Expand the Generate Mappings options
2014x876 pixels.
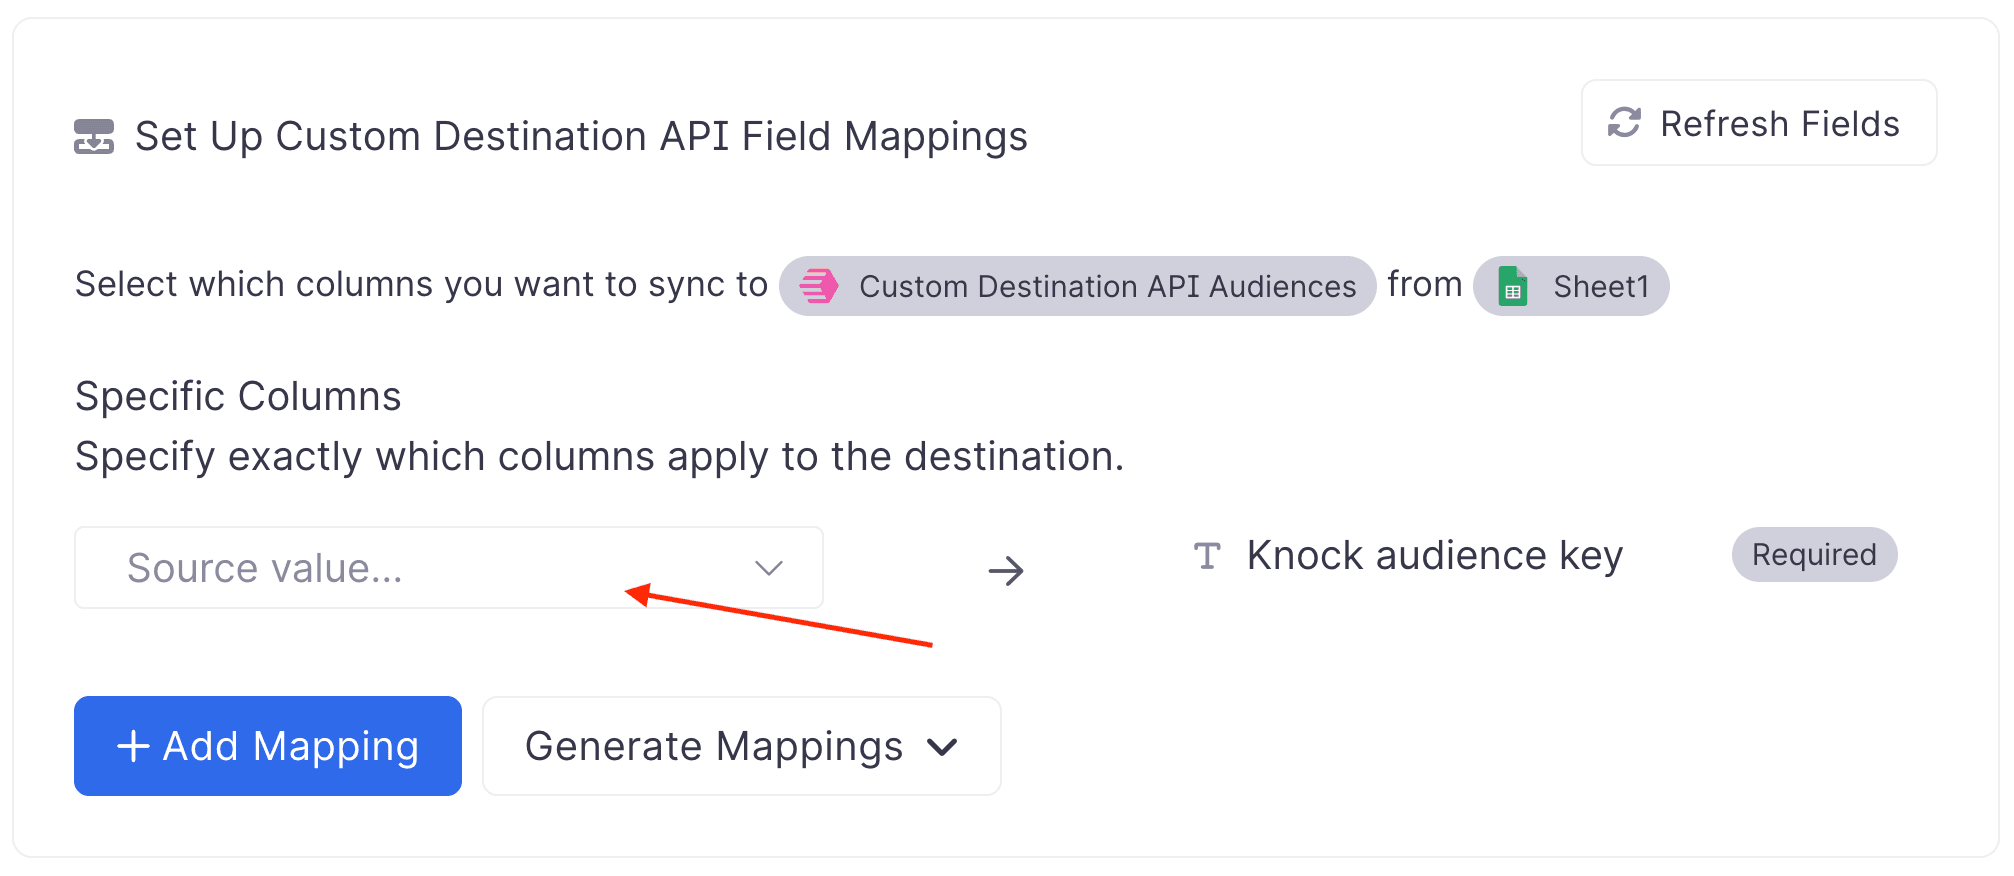(741, 746)
